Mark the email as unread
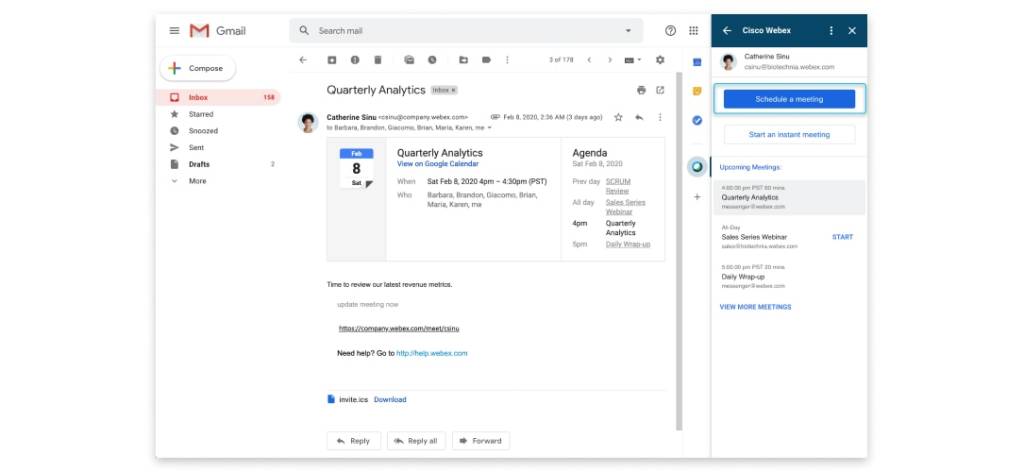This screenshot has width=1024, height=472. tap(409, 59)
